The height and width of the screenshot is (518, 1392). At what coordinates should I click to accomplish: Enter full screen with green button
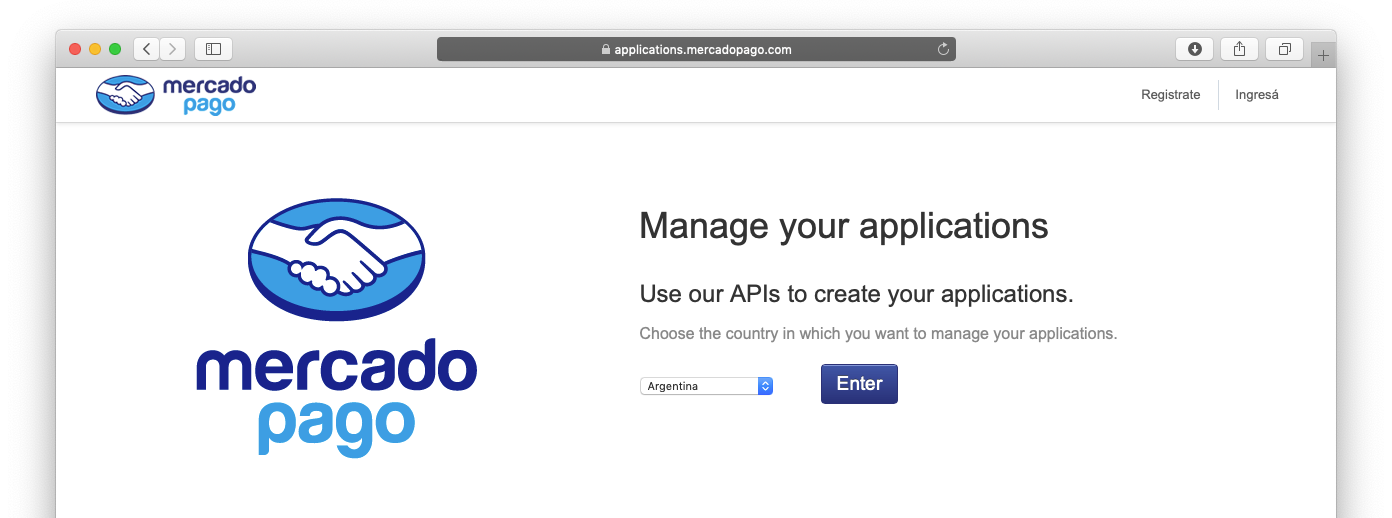pyautogui.click(x=115, y=49)
